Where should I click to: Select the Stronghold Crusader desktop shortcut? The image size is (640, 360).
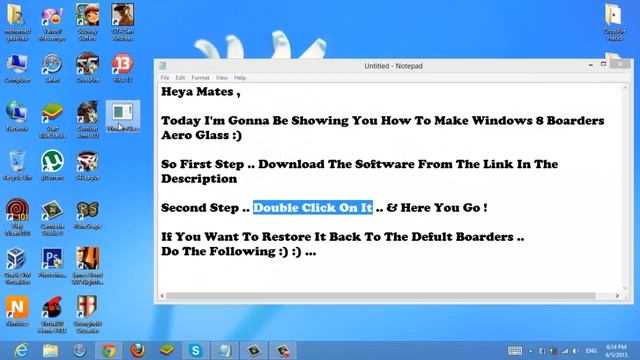(x=87, y=314)
